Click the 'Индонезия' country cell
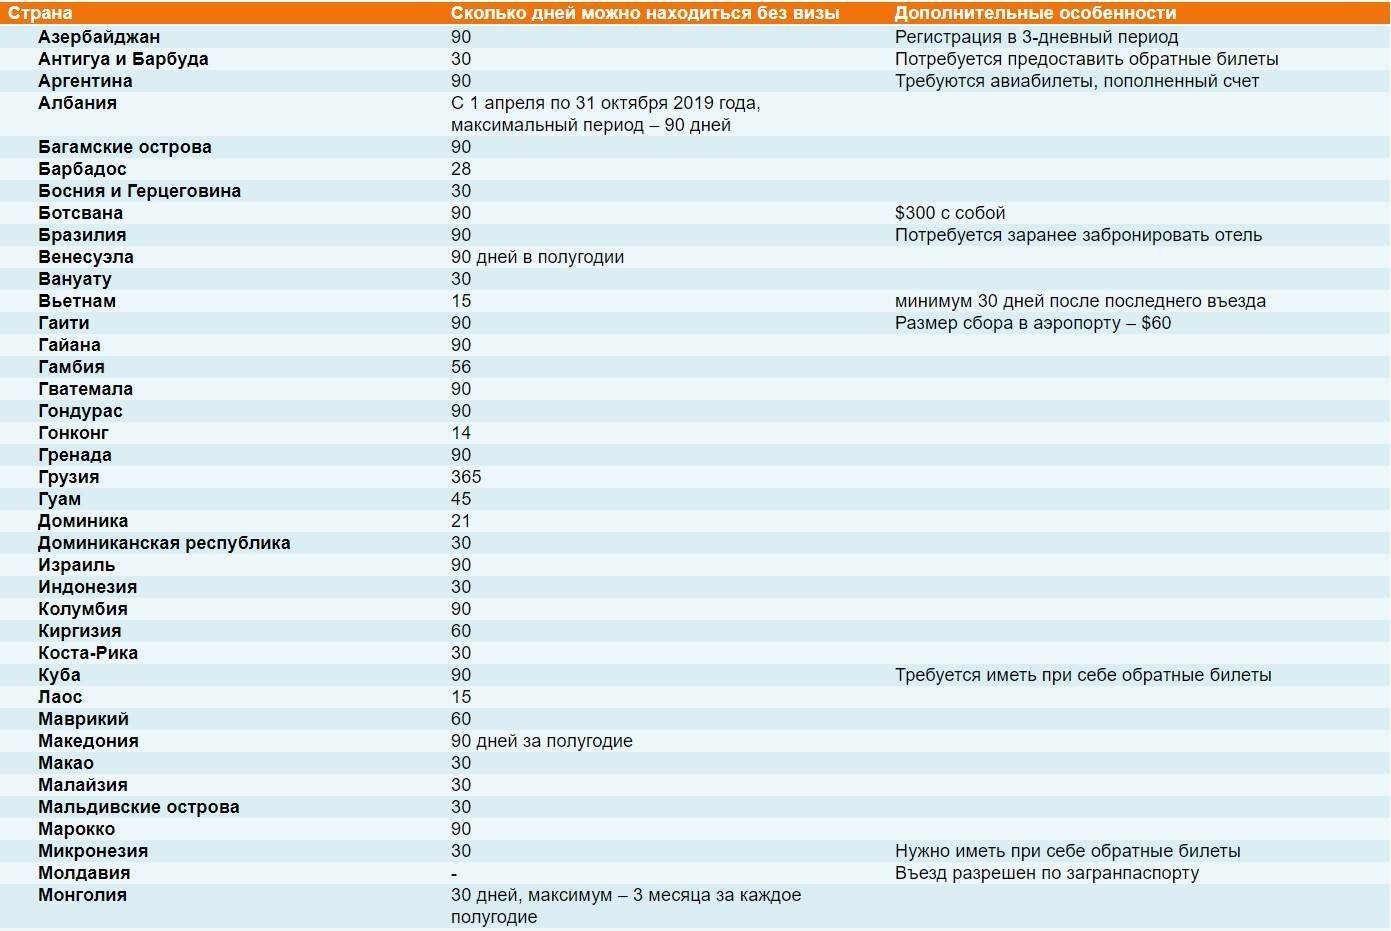Viewport: 1391px width, 931px height. click(88, 587)
